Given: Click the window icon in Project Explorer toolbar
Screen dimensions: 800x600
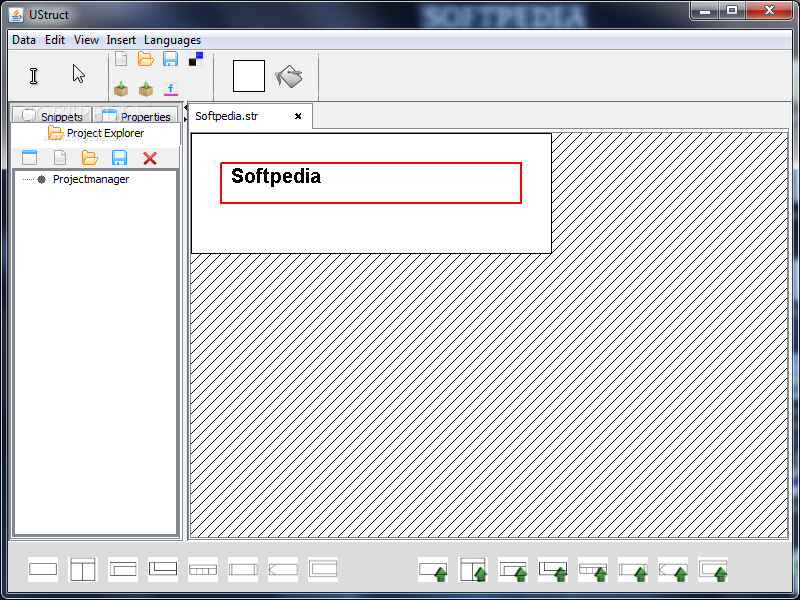Looking at the screenshot, I should click(30, 158).
